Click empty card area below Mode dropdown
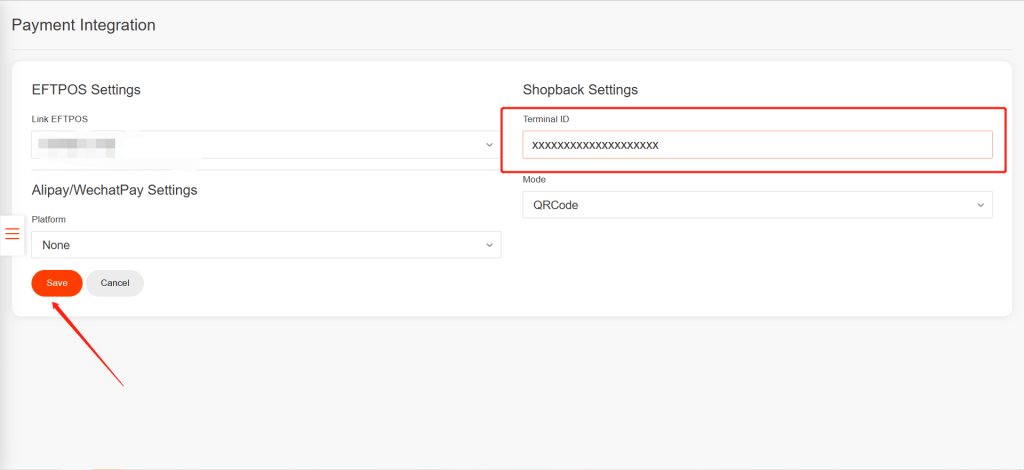1024x470 pixels. [757, 270]
